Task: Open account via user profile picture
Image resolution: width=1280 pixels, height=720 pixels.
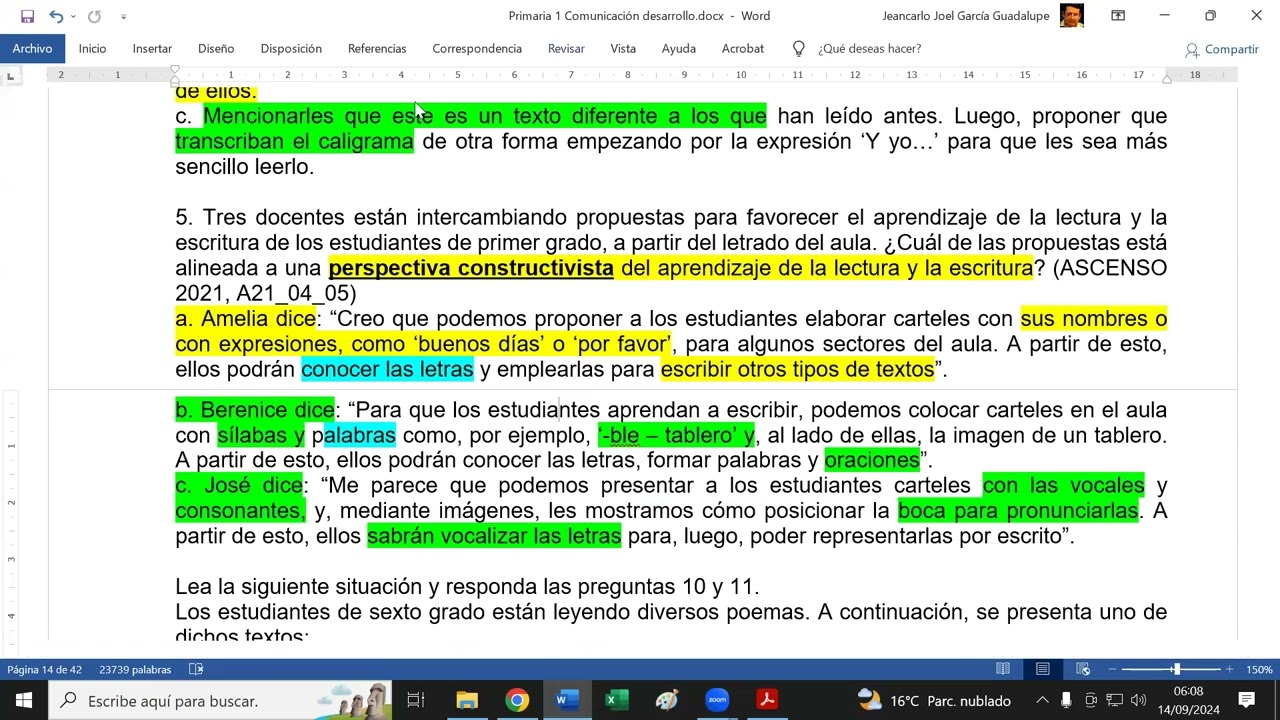Action: [1072, 16]
